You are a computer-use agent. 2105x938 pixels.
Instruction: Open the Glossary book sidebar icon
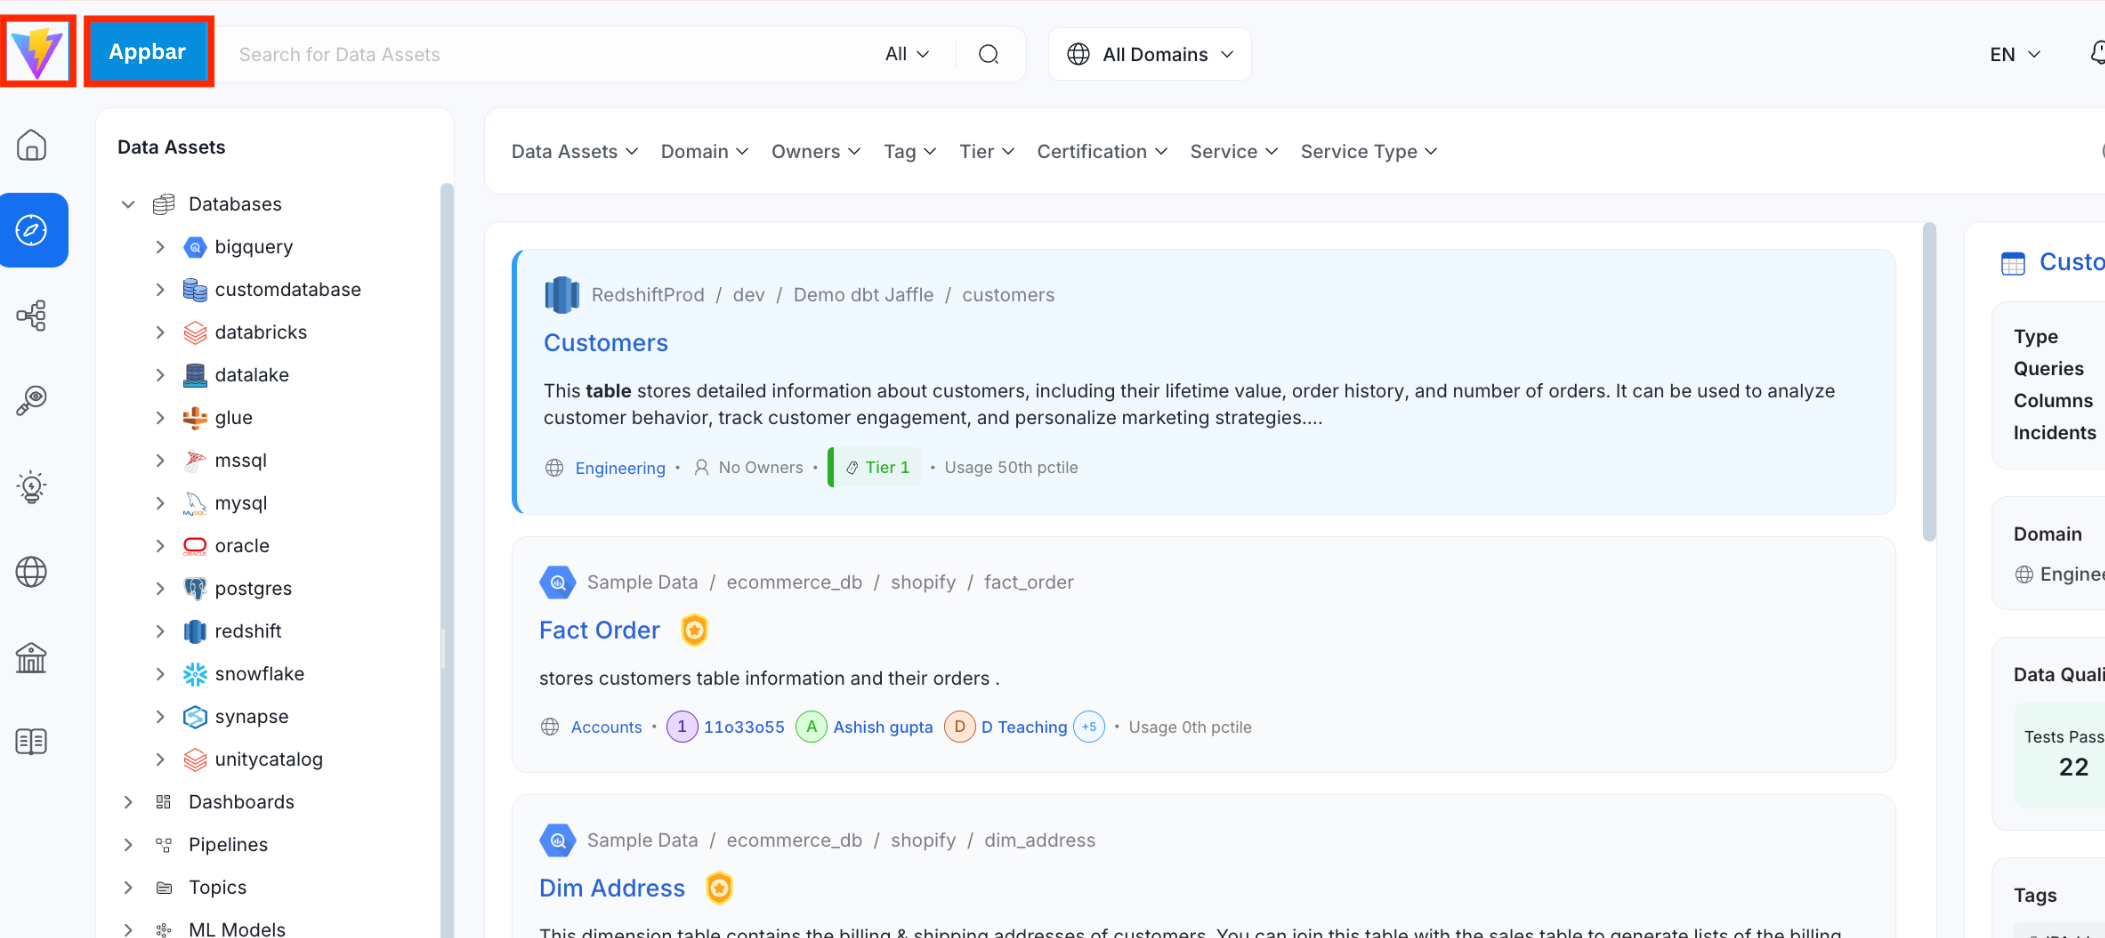32,742
